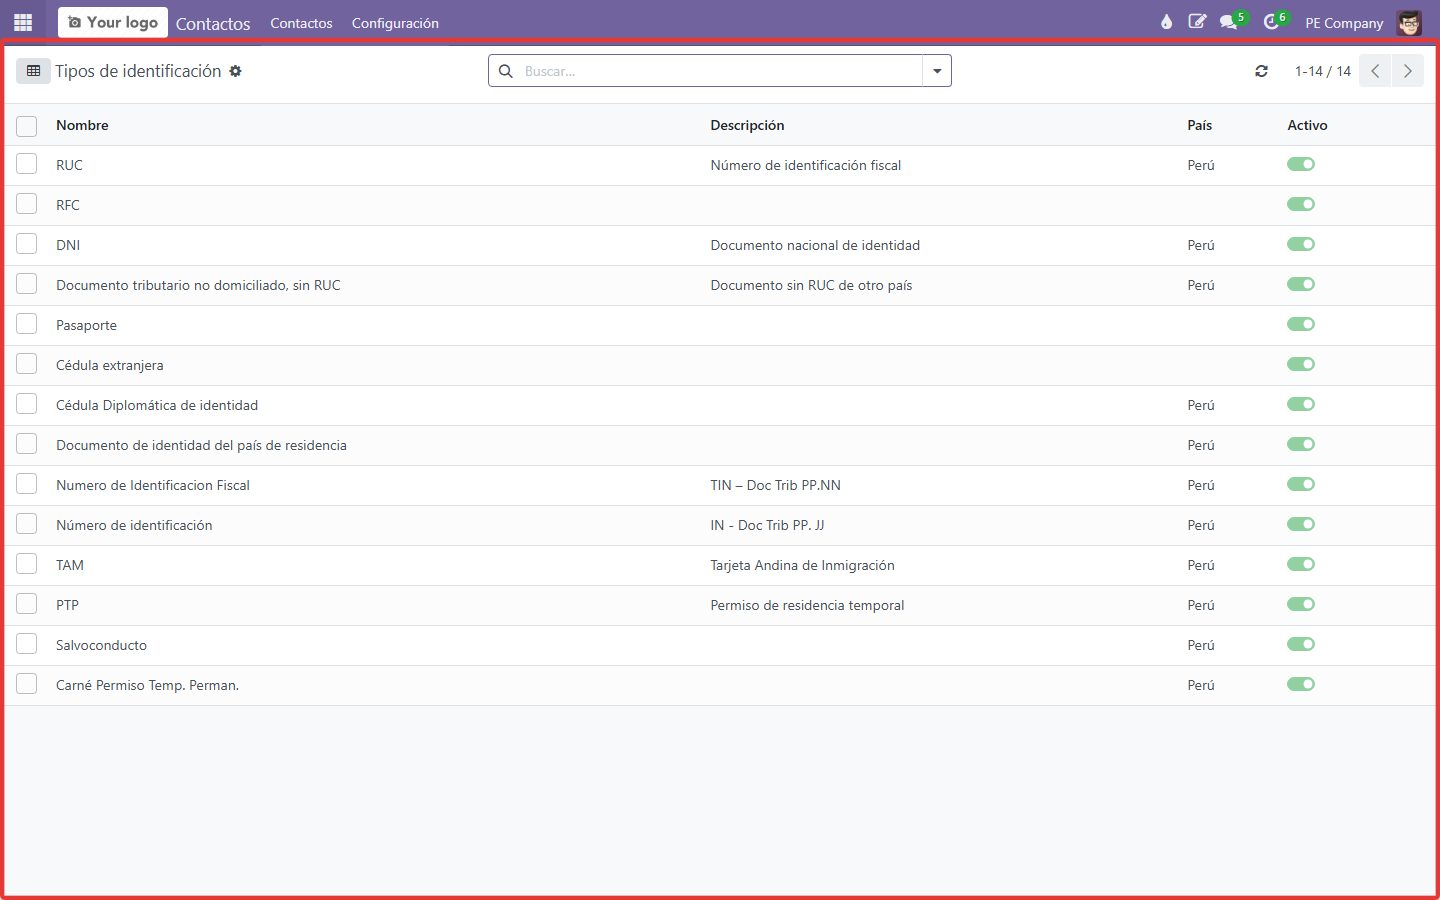
Task: Click the list view icon beside the title
Action: pyautogui.click(x=33, y=71)
